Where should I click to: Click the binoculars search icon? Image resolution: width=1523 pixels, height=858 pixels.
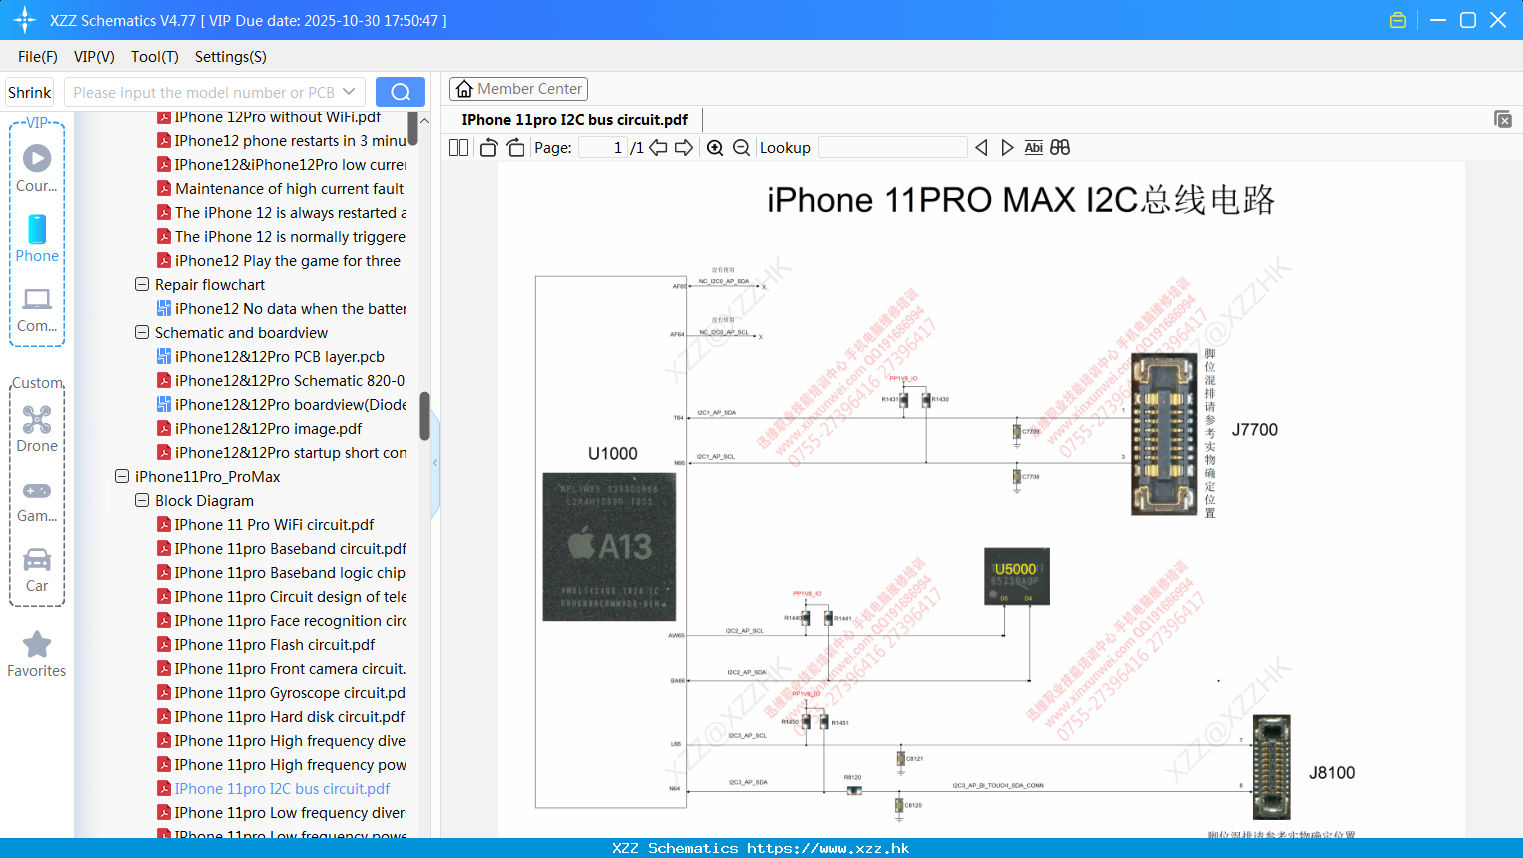click(x=1060, y=148)
